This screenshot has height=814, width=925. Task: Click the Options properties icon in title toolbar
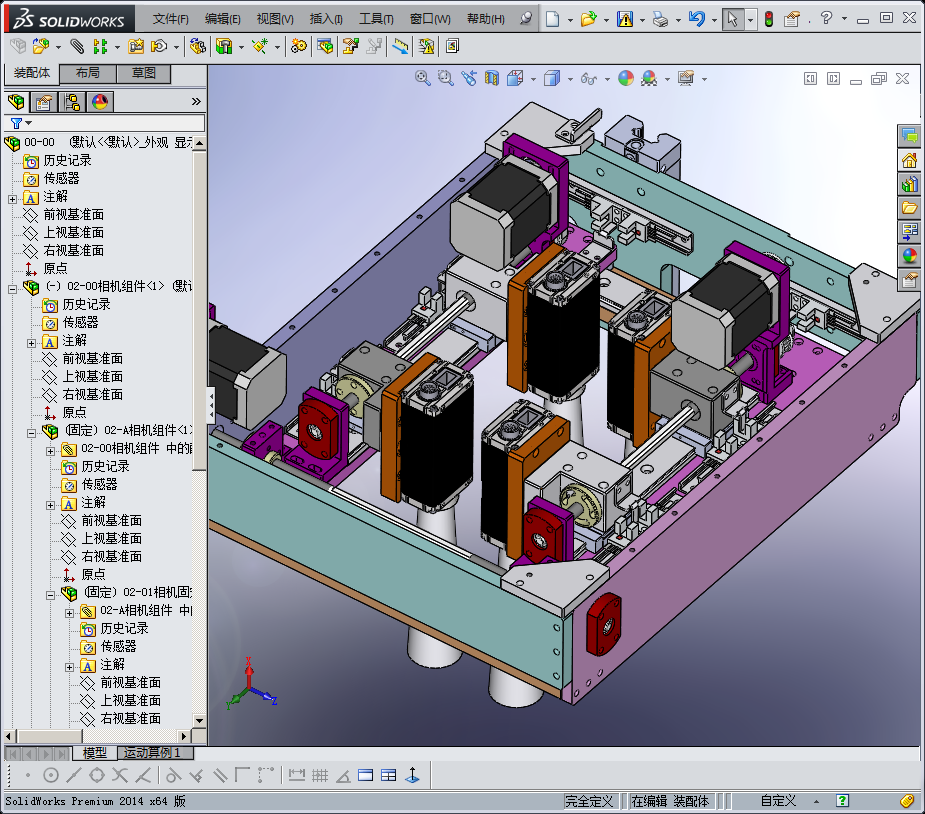[792, 19]
